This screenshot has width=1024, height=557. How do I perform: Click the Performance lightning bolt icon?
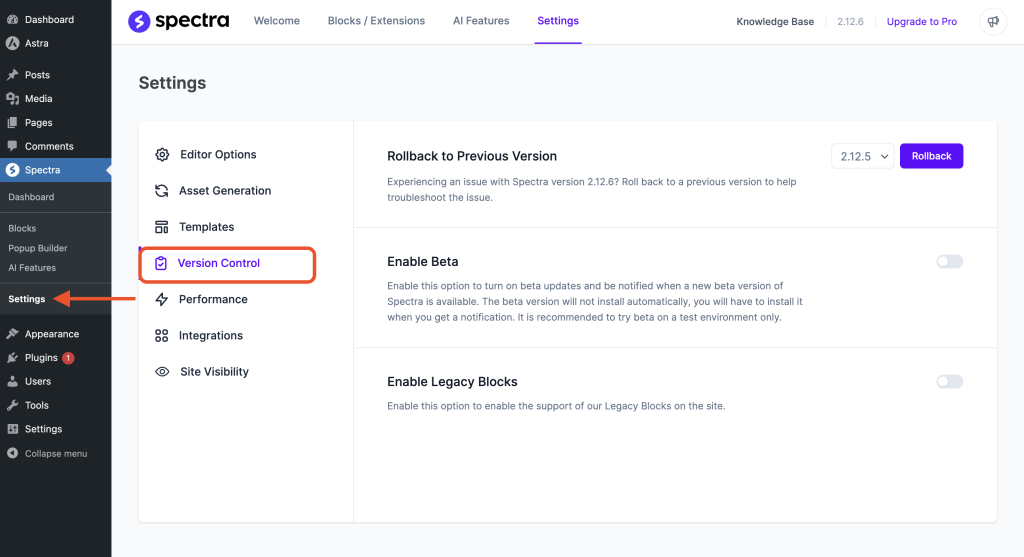[x=161, y=299]
